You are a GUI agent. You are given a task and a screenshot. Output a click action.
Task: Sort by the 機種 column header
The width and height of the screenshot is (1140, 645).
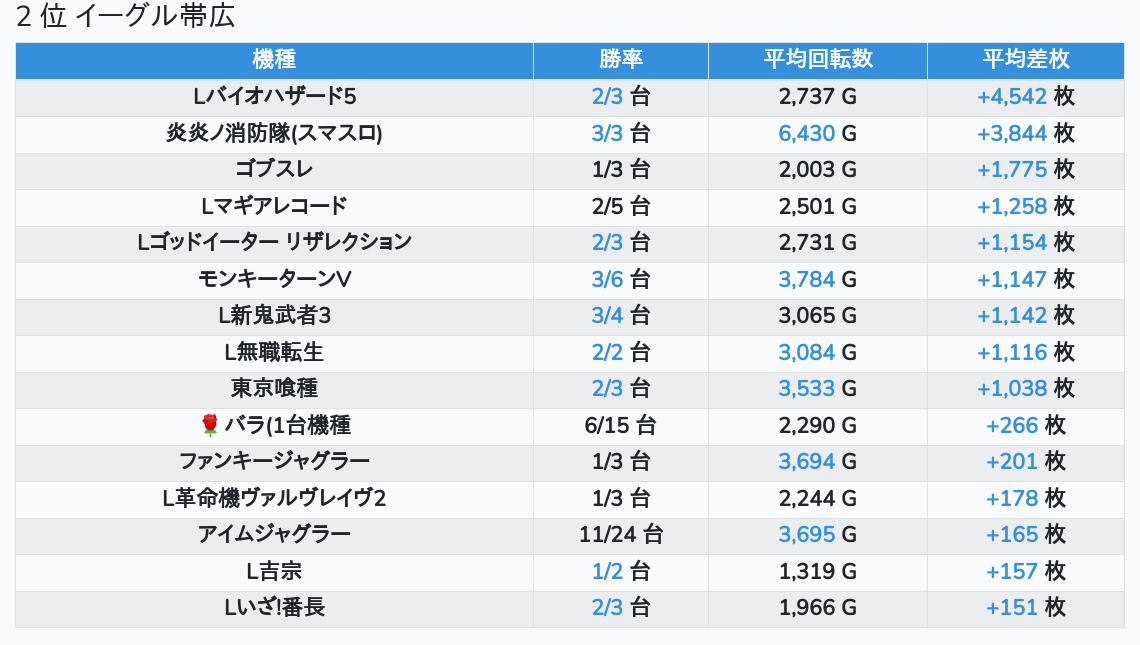click(x=274, y=59)
